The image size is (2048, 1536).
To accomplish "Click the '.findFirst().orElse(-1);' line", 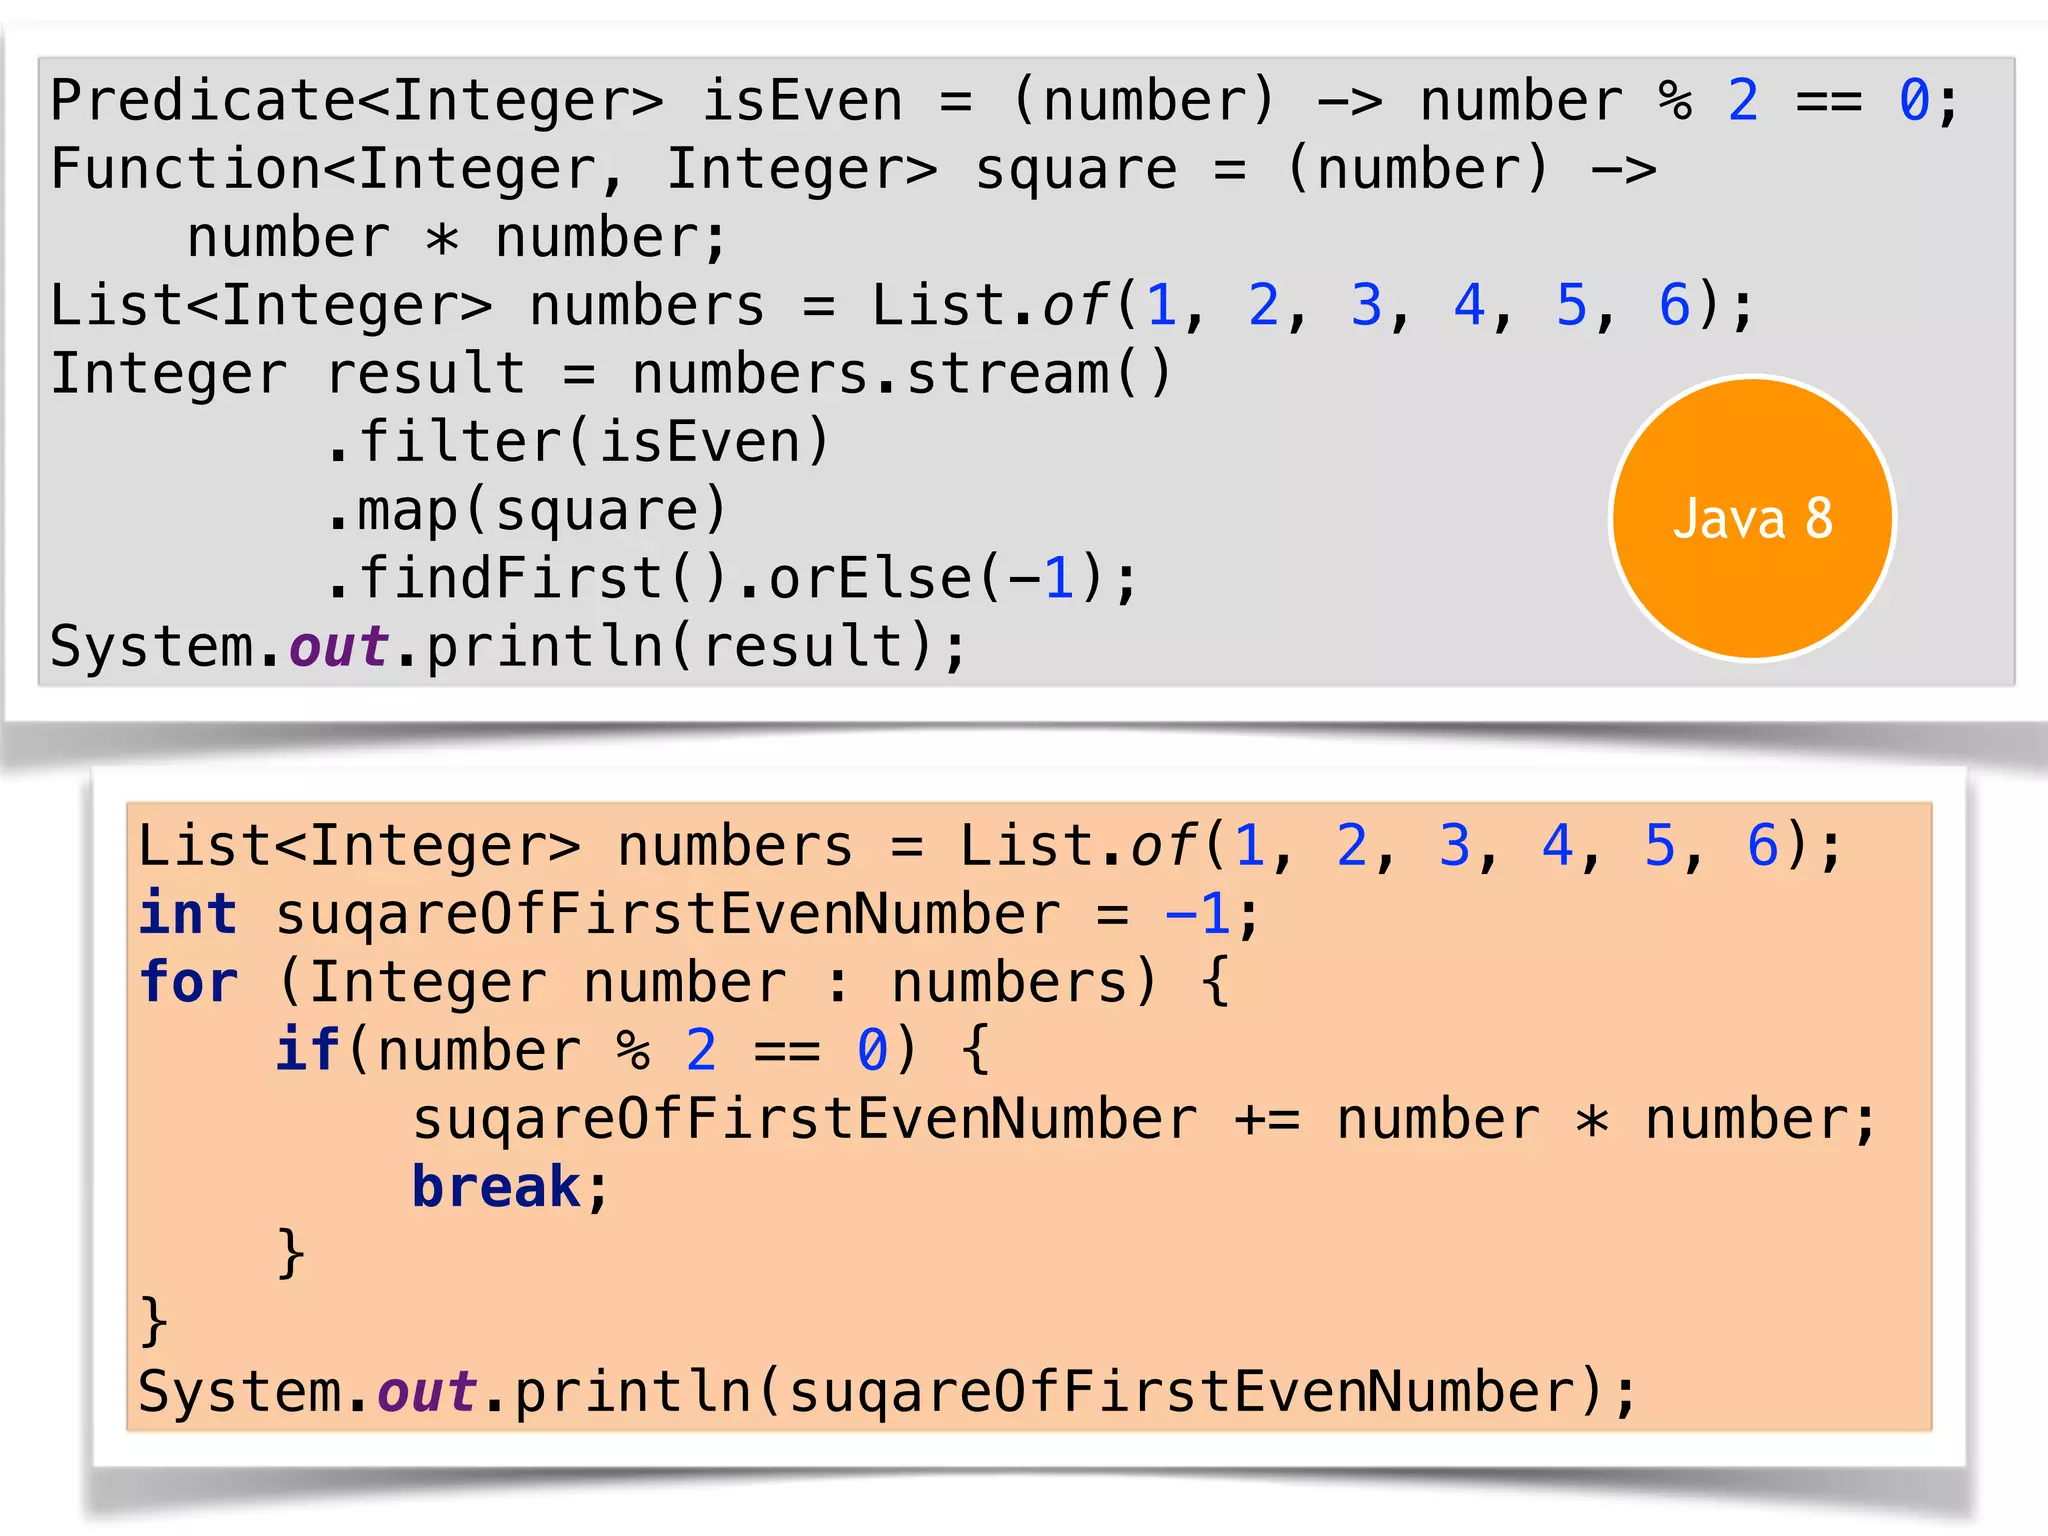I will [732, 579].
